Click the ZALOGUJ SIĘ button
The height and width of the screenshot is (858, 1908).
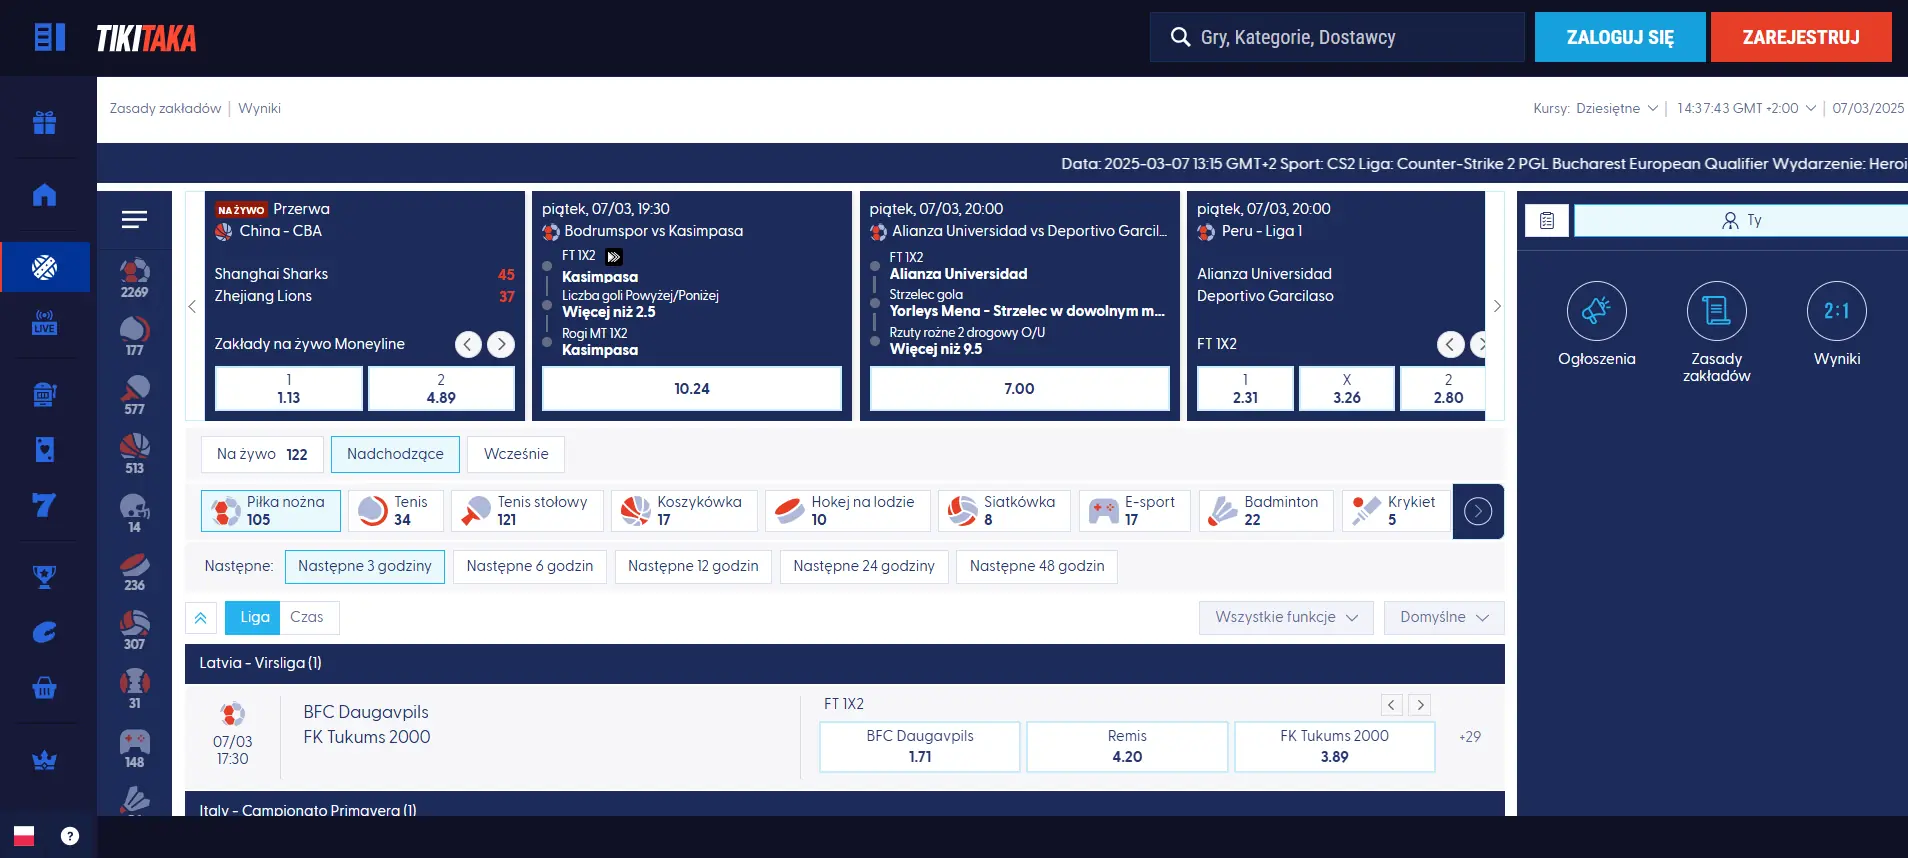pos(1619,38)
